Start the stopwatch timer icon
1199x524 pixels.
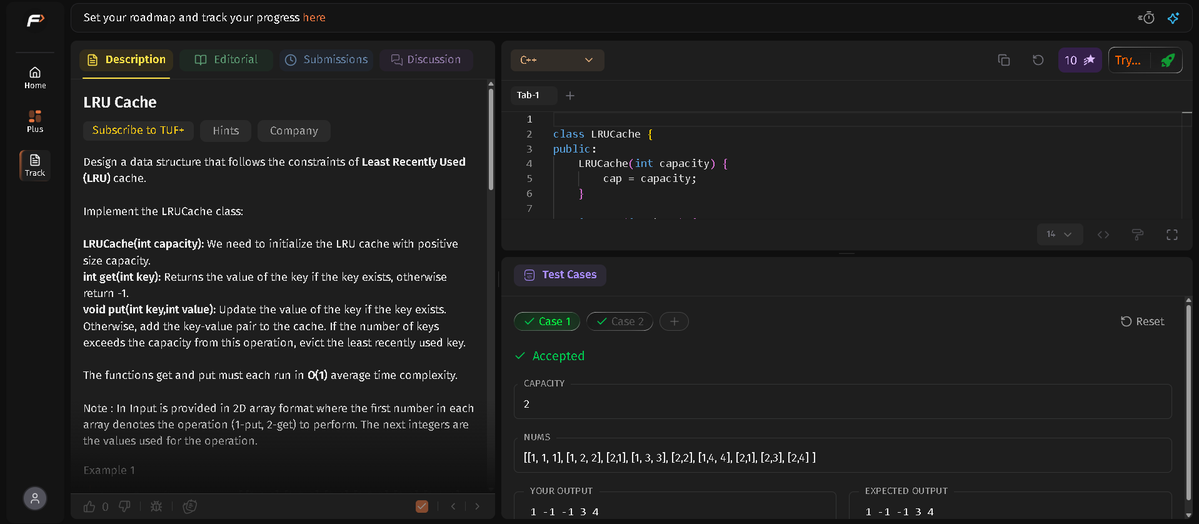point(1146,18)
